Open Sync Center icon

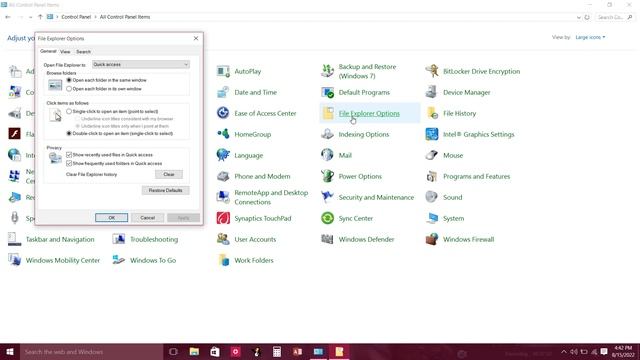[327, 218]
